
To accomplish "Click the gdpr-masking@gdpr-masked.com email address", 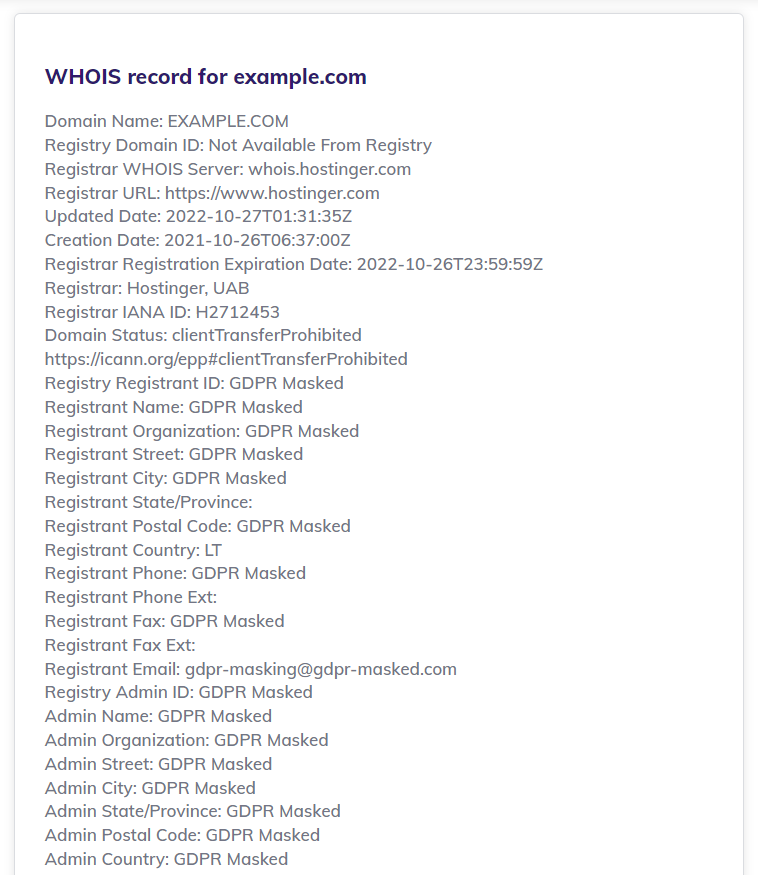I will point(321,669).
